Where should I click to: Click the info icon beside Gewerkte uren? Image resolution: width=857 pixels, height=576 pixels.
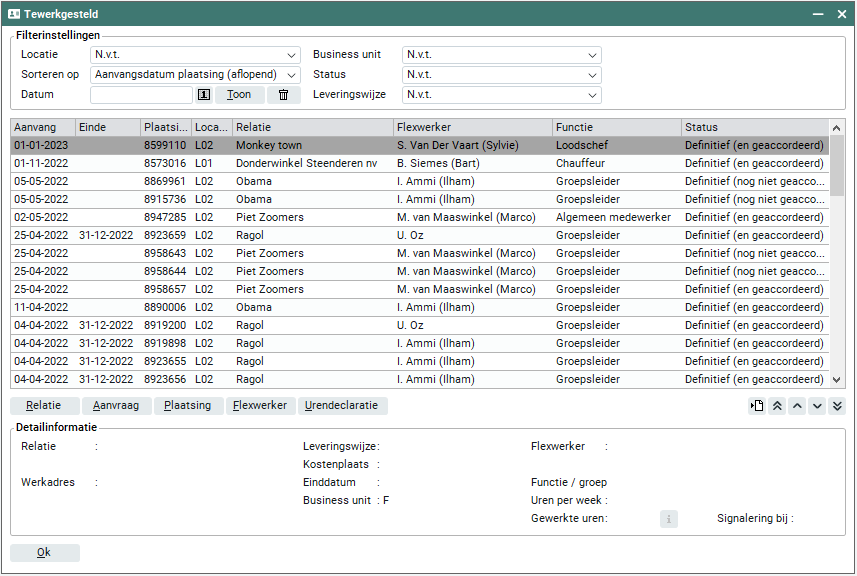click(x=669, y=519)
